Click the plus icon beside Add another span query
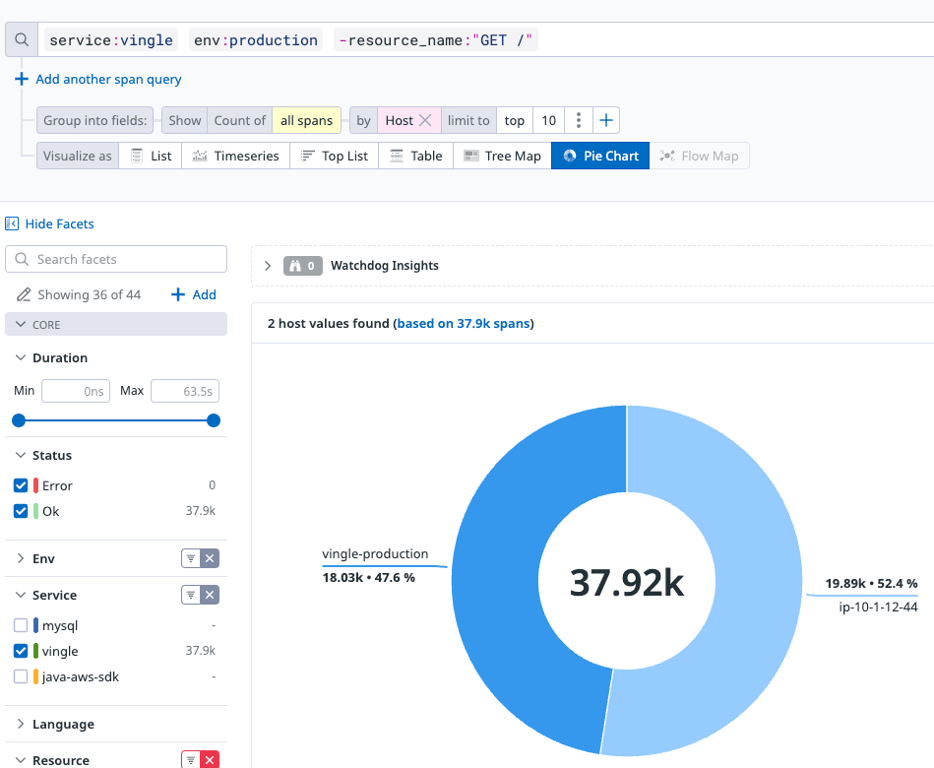The width and height of the screenshot is (934, 768). click(21, 79)
